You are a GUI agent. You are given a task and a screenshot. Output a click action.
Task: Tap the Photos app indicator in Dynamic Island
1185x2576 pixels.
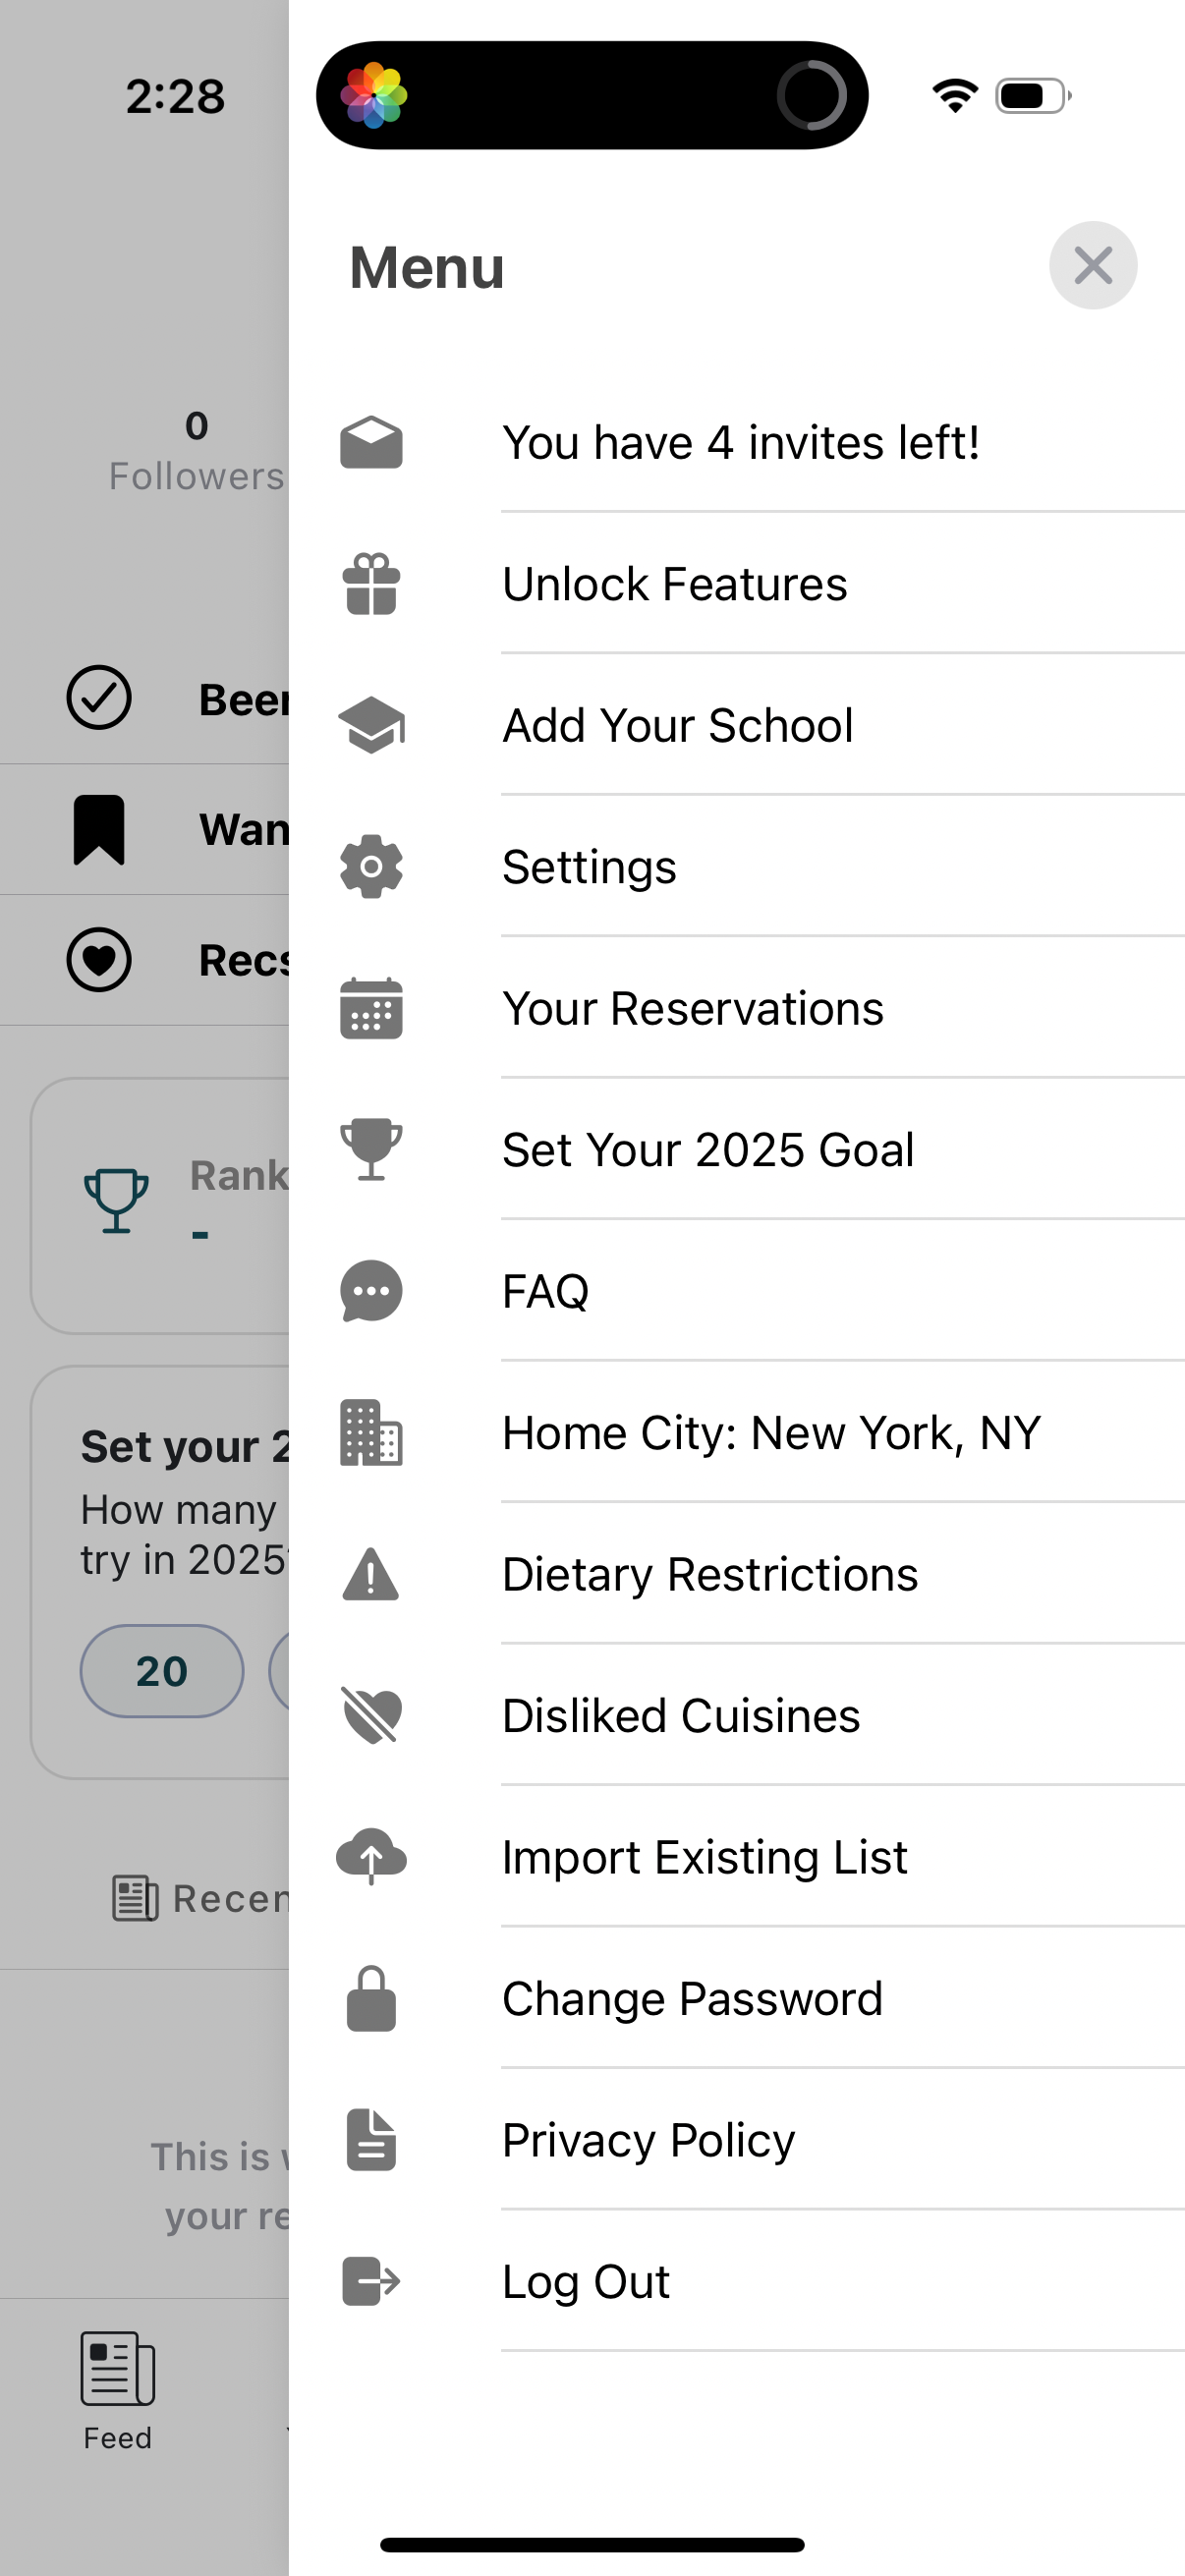click(374, 96)
